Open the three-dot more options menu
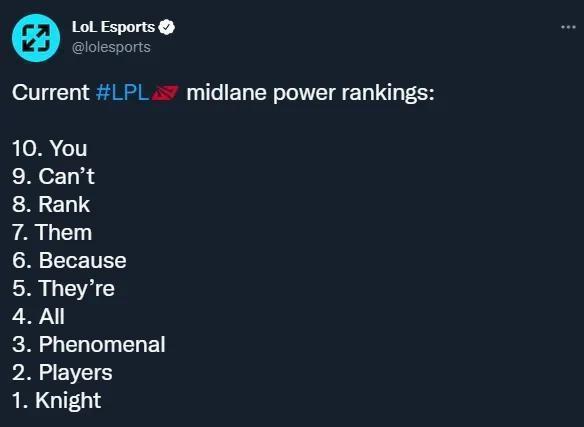584x427 pixels. 568,27
